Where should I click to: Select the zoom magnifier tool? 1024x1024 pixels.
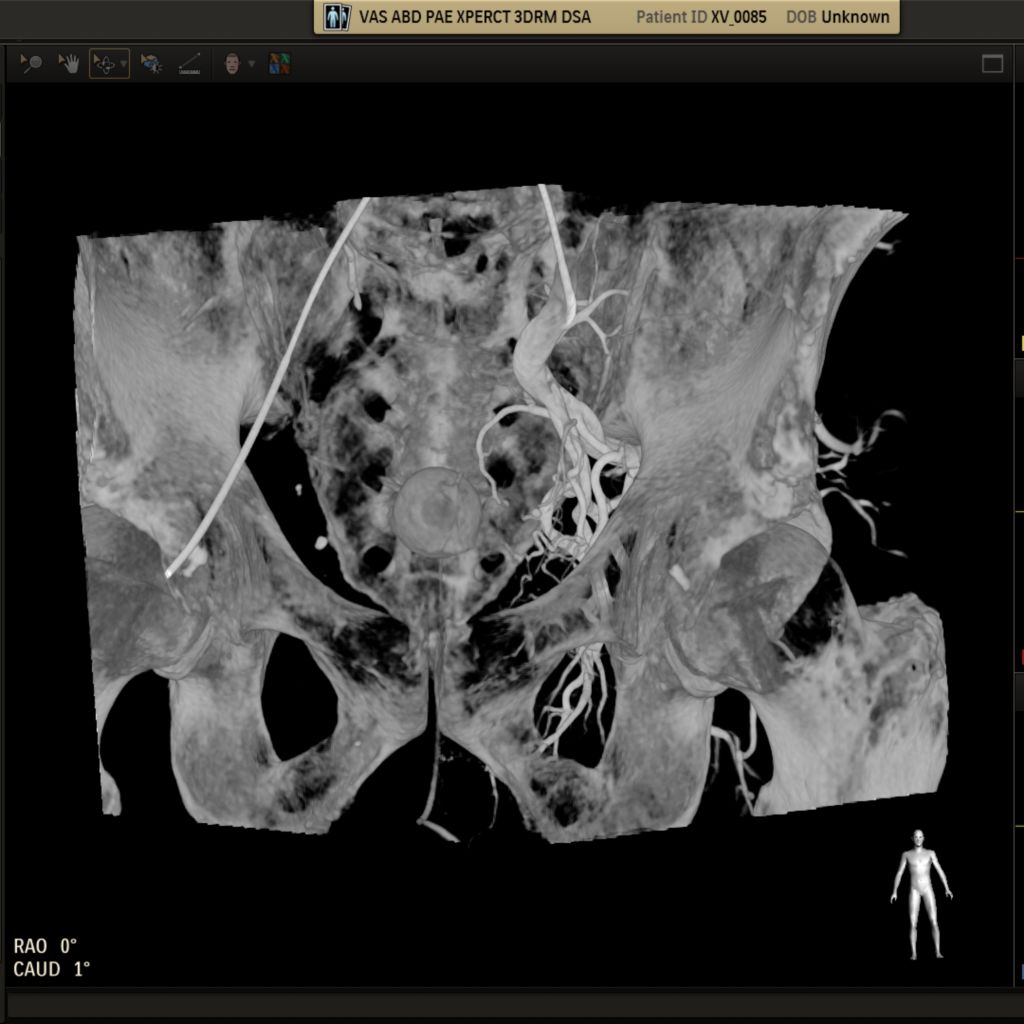[x=31, y=64]
